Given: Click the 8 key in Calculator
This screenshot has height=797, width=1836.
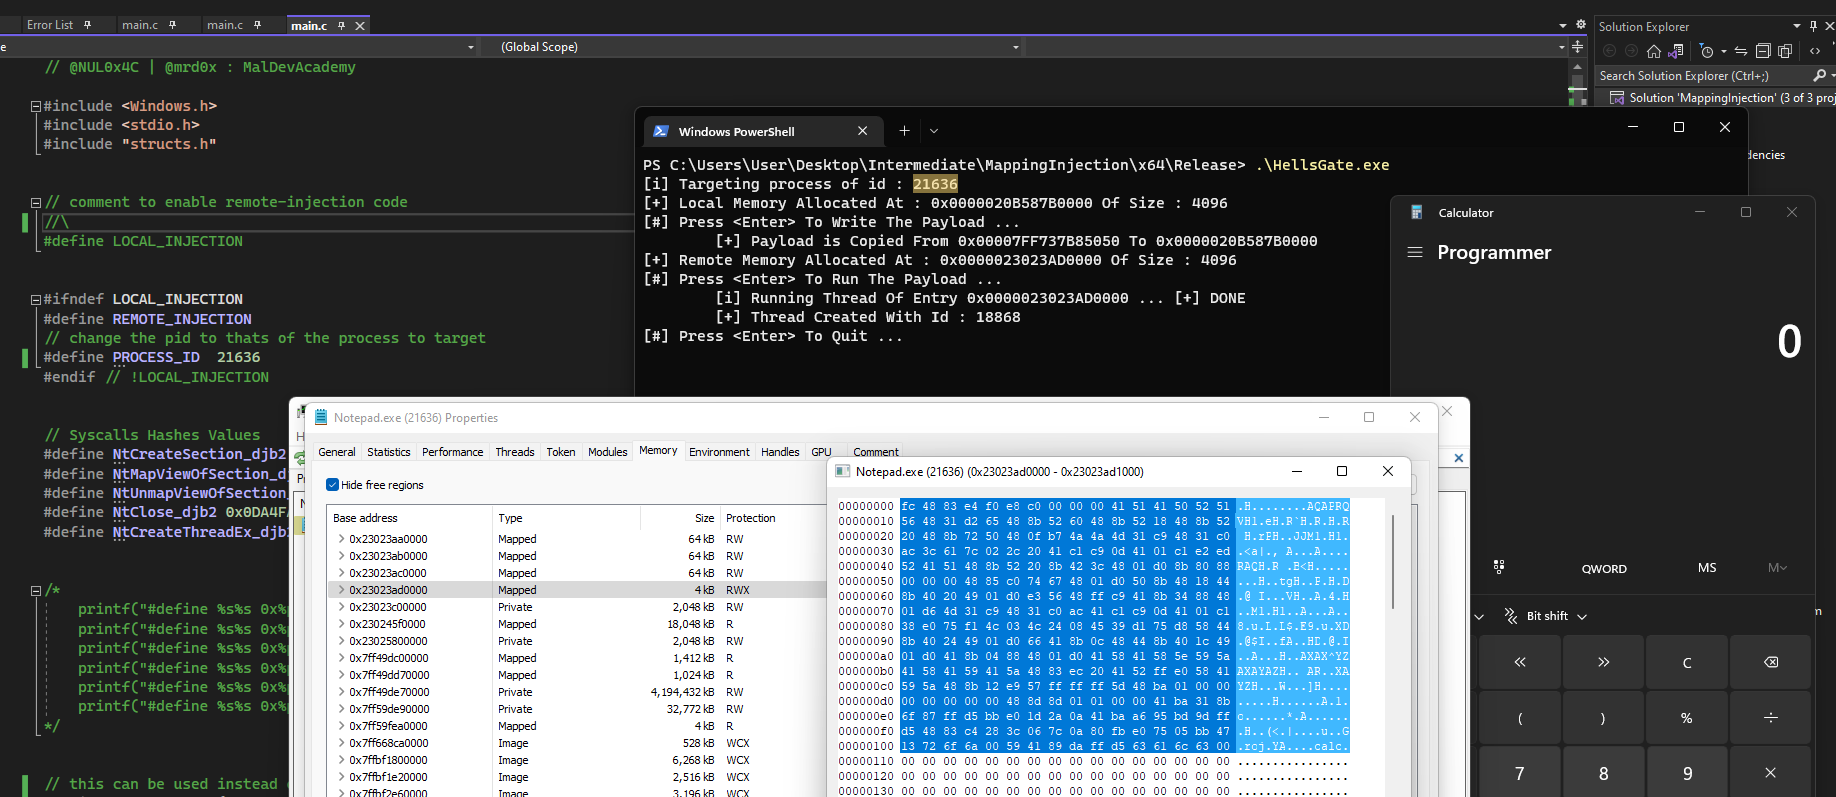Looking at the screenshot, I should tap(1604, 773).
